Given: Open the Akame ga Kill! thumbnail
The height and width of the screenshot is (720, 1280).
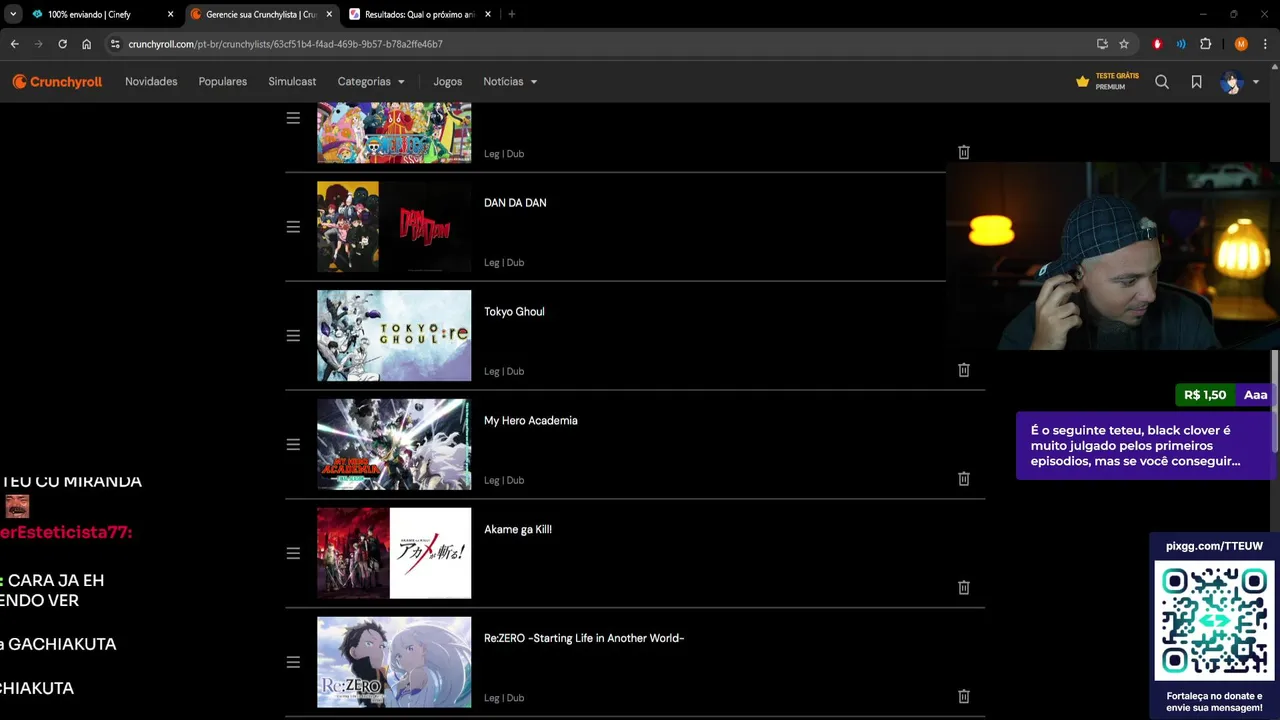Looking at the screenshot, I should pos(394,553).
